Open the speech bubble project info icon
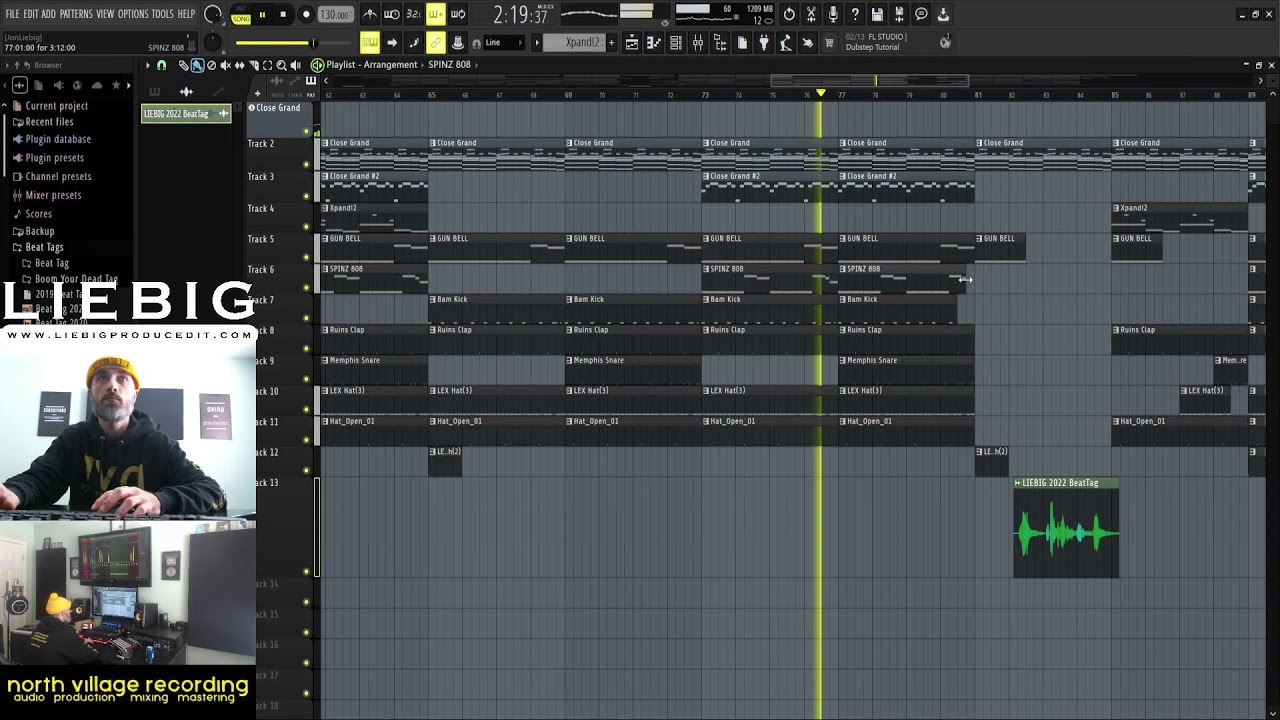Image resolution: width=1280 pixels, height=720 pixels. point(921,14)
